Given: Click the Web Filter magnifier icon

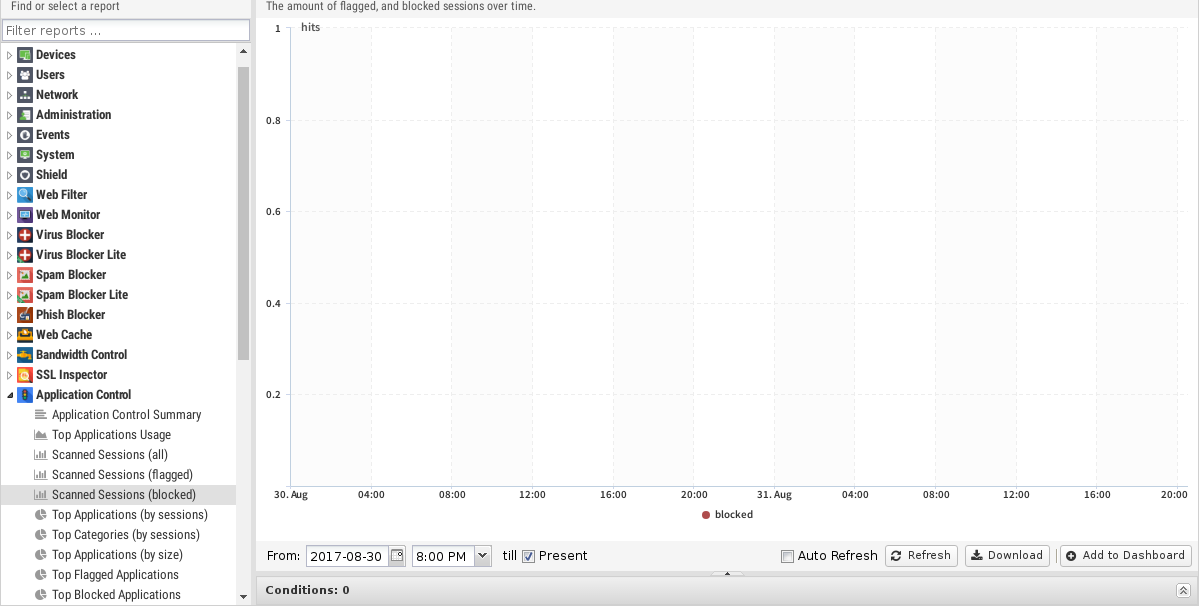Looking at the screenshot, I should [x=25, y=195].
